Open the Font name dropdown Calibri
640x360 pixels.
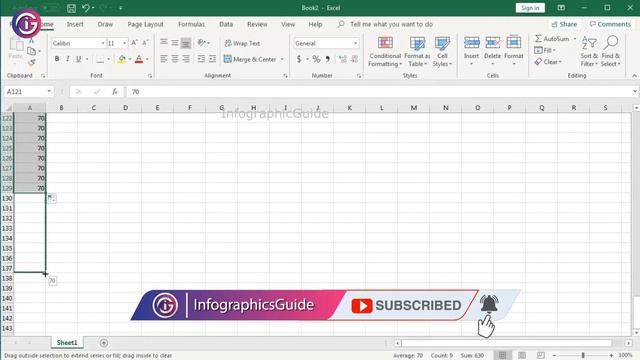click(x=103, y=43)
